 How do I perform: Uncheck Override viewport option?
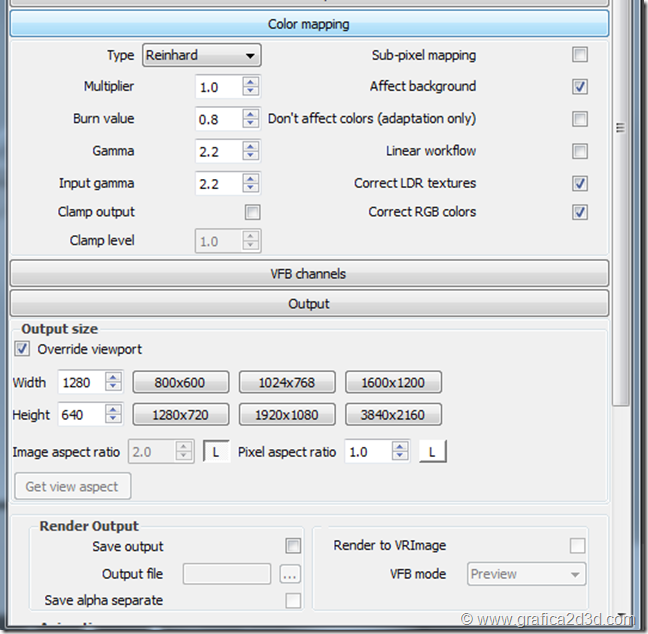[x=22, y=349]
